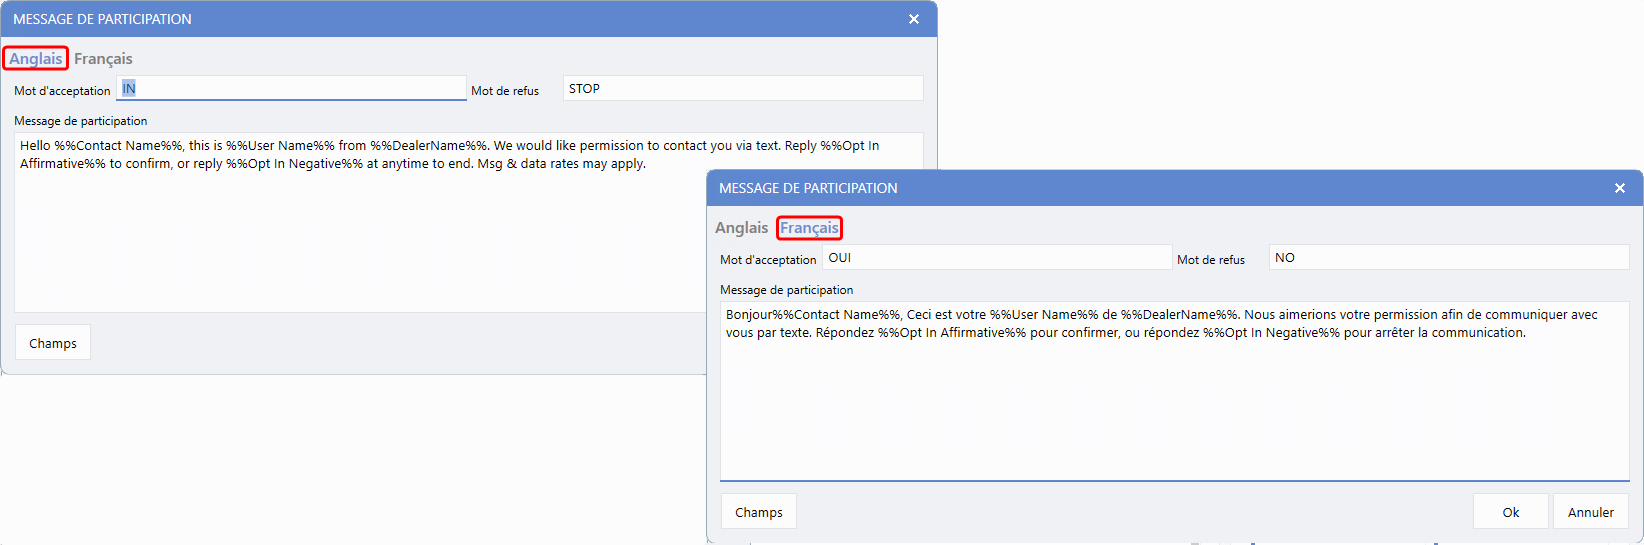Click the Mot de refus label beside STOP
The width and height of the screenshot is (1644, 545).
pyautogui.click(x=505, y=91)
